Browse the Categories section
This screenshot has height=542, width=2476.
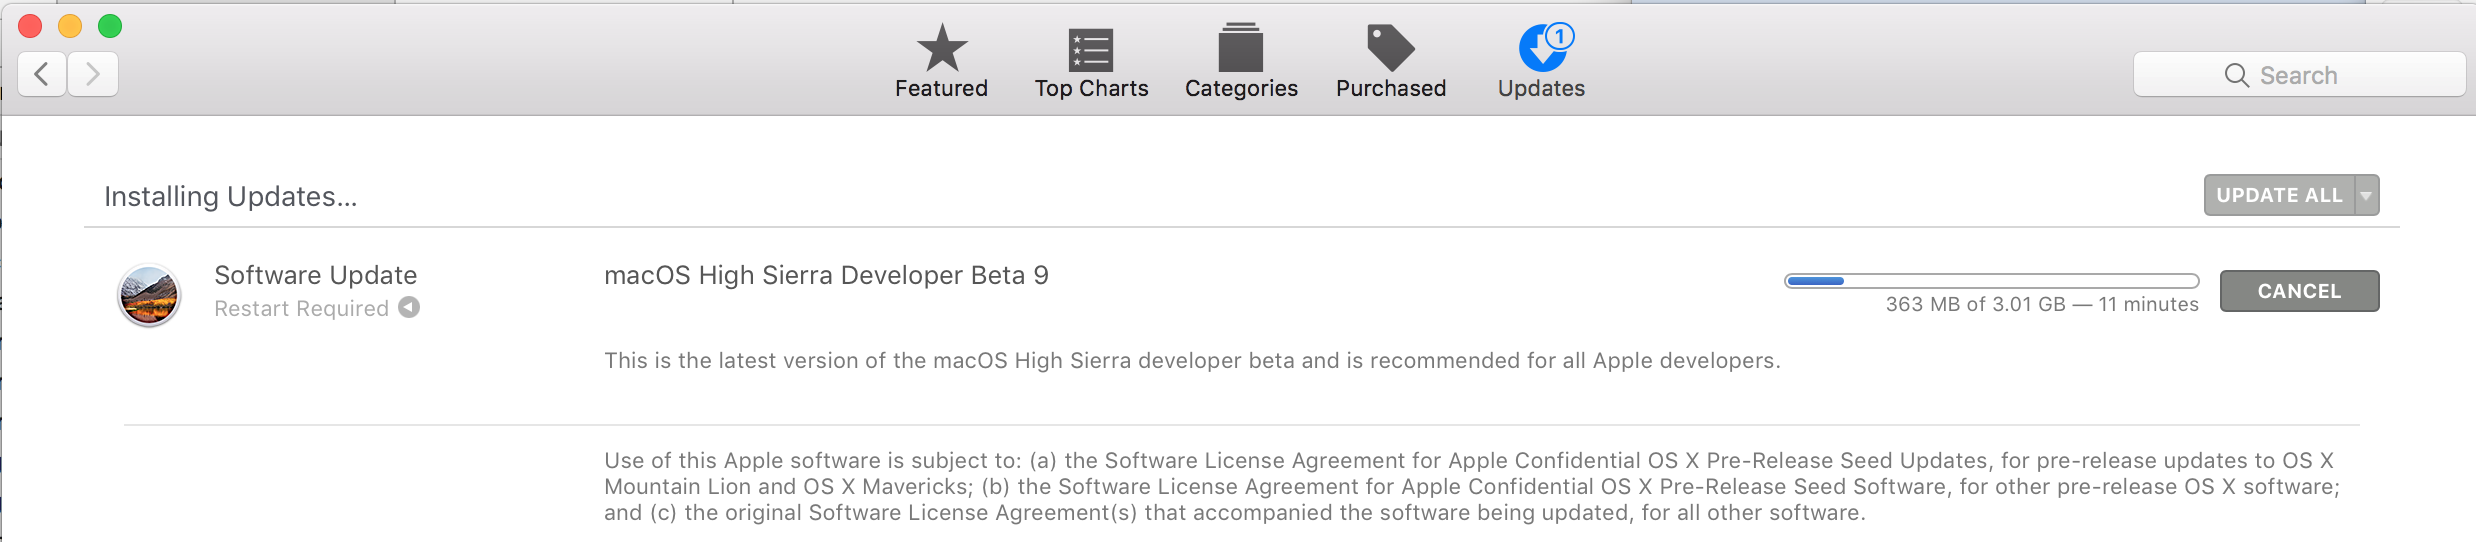(x=1241, y=62)
